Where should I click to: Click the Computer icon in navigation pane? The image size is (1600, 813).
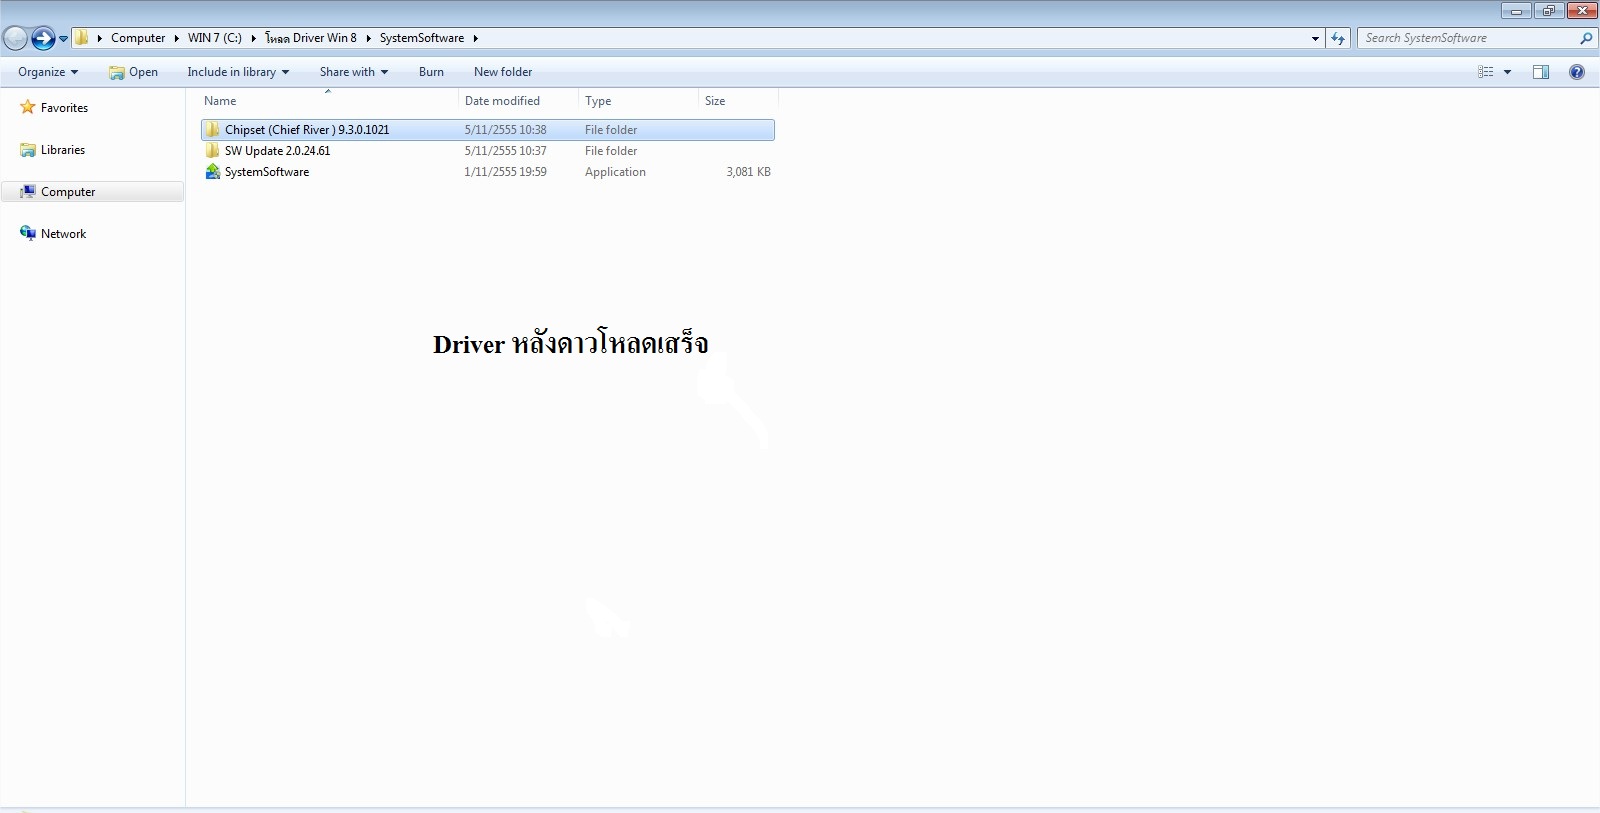[x=28, y=192]
